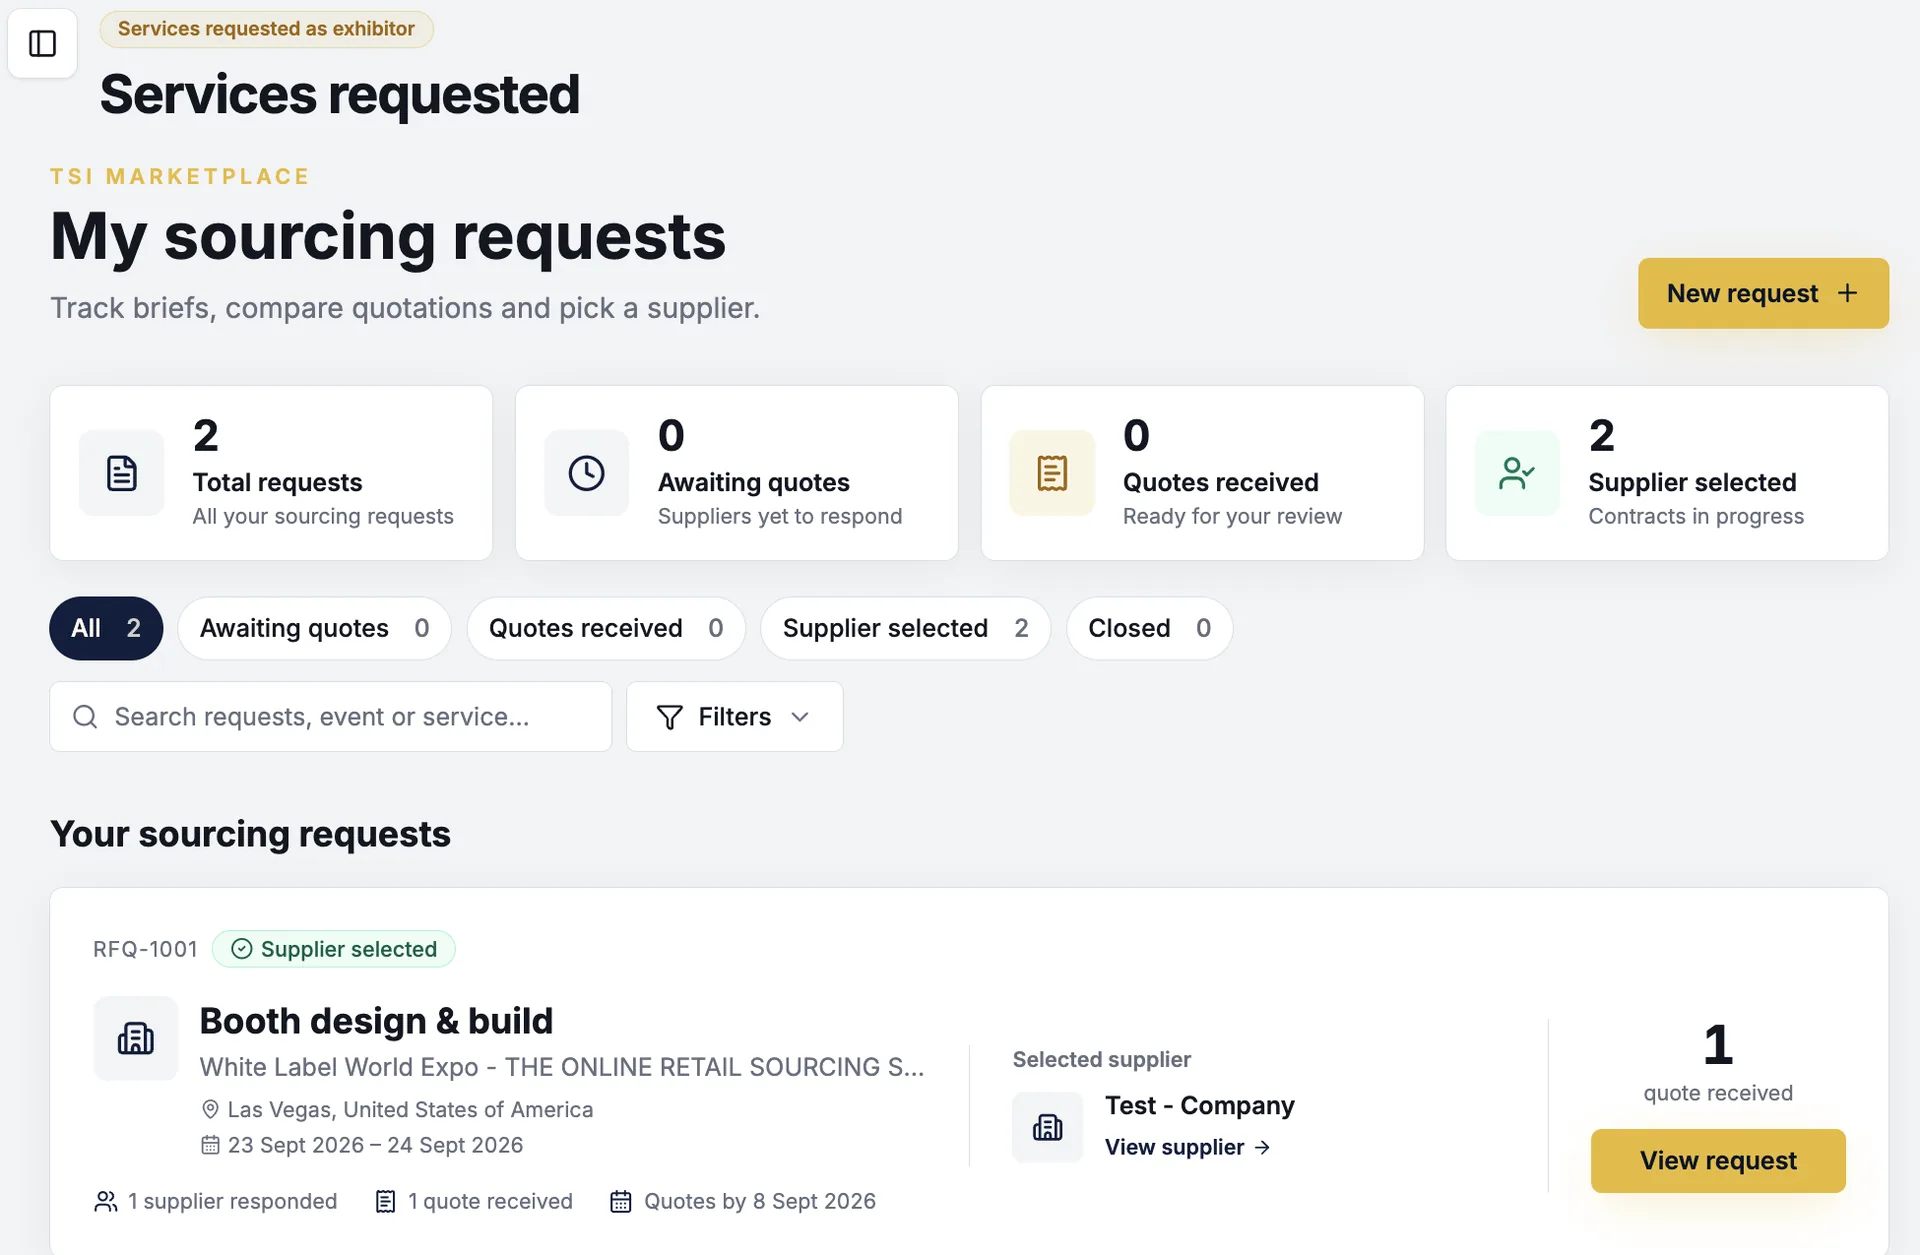Screen dimensions: 1920x1255
Task: Click the TSI MARKETPLACE label
Action: coord(180,177)
